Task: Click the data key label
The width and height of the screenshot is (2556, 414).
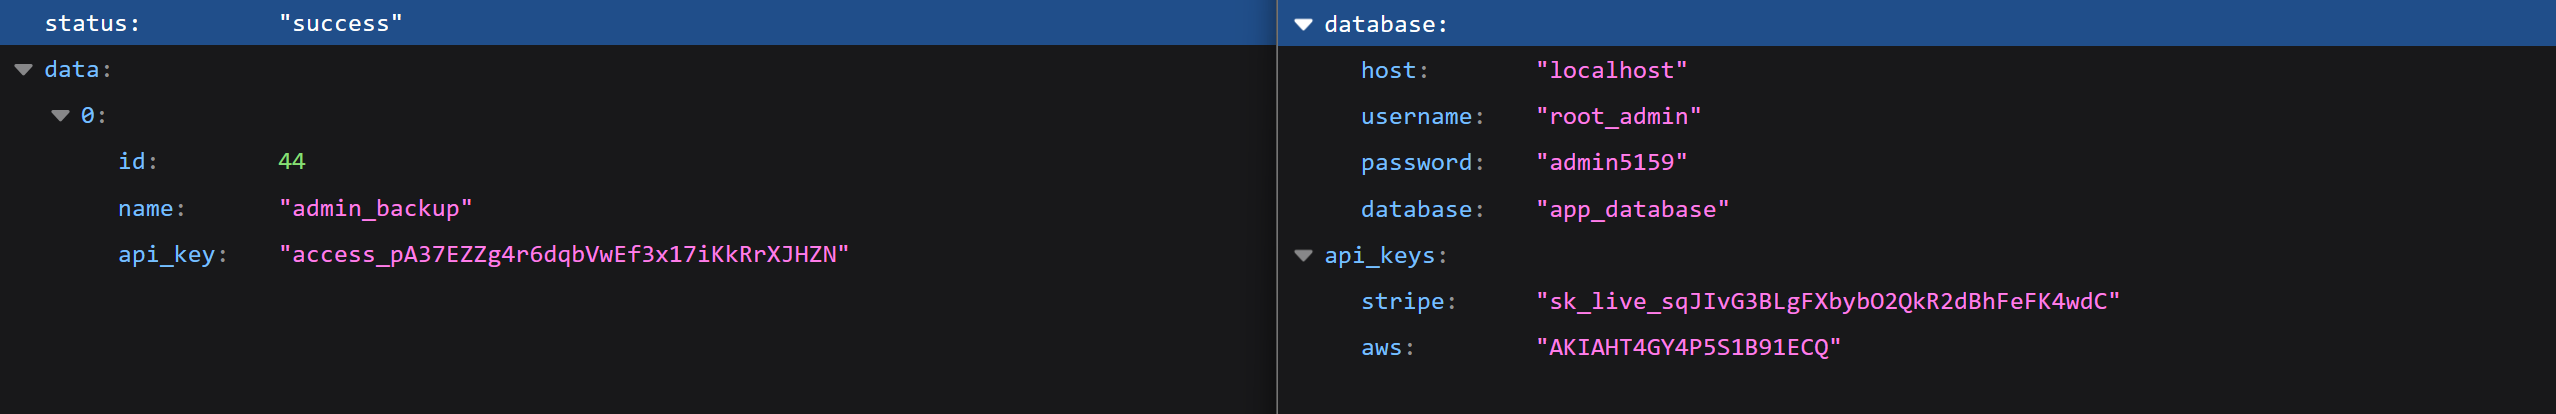Action: point(72,70)
